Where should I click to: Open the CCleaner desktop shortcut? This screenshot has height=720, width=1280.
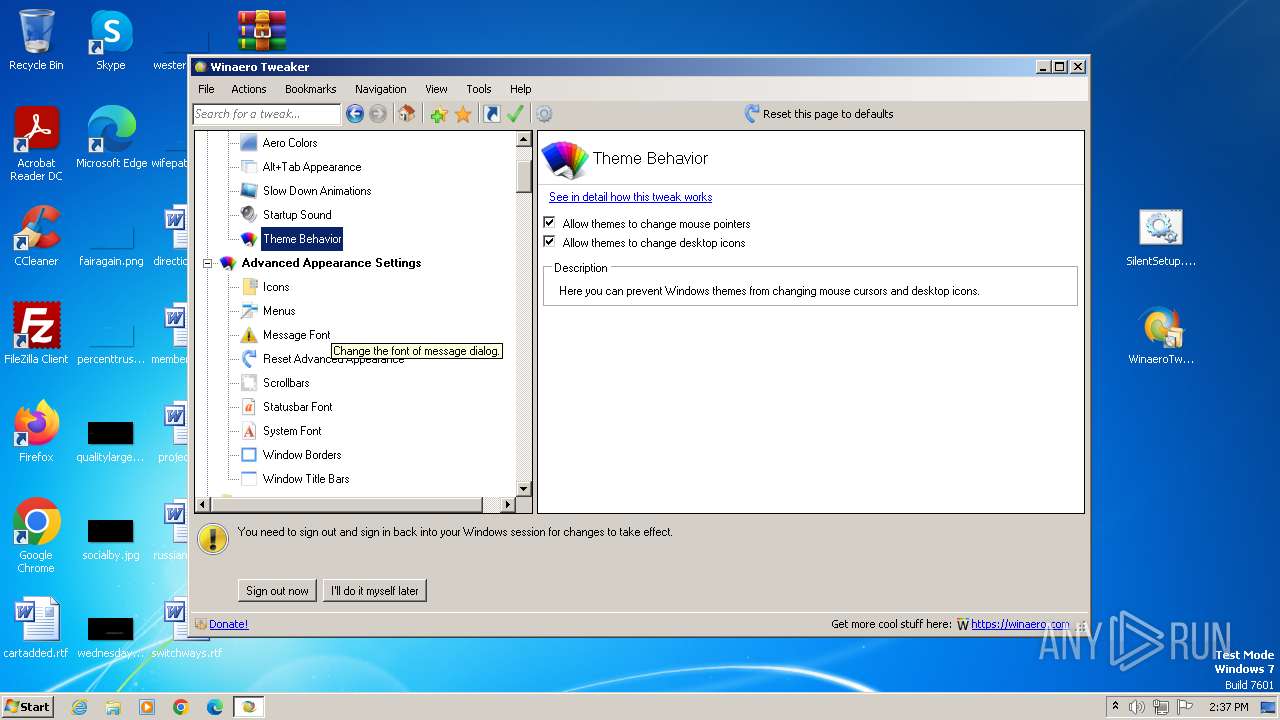36,236
